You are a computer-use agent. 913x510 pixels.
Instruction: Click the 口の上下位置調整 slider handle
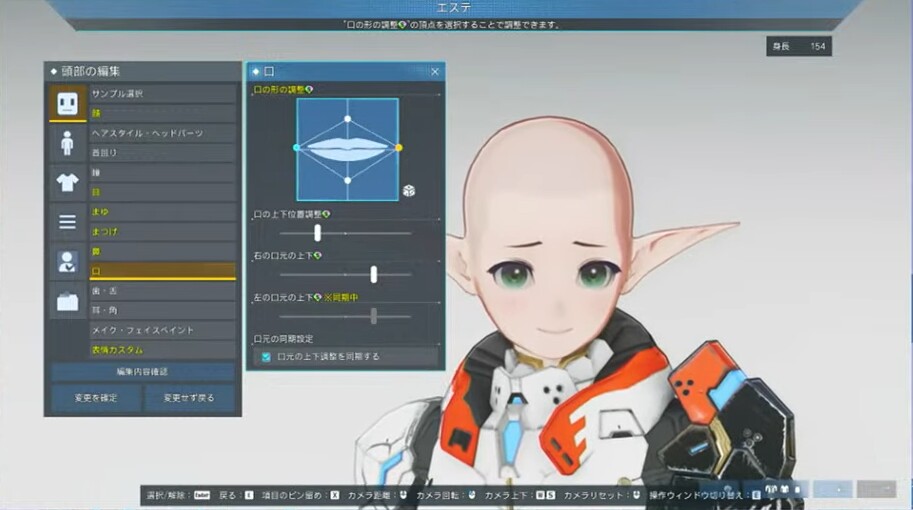click(317, 233)
